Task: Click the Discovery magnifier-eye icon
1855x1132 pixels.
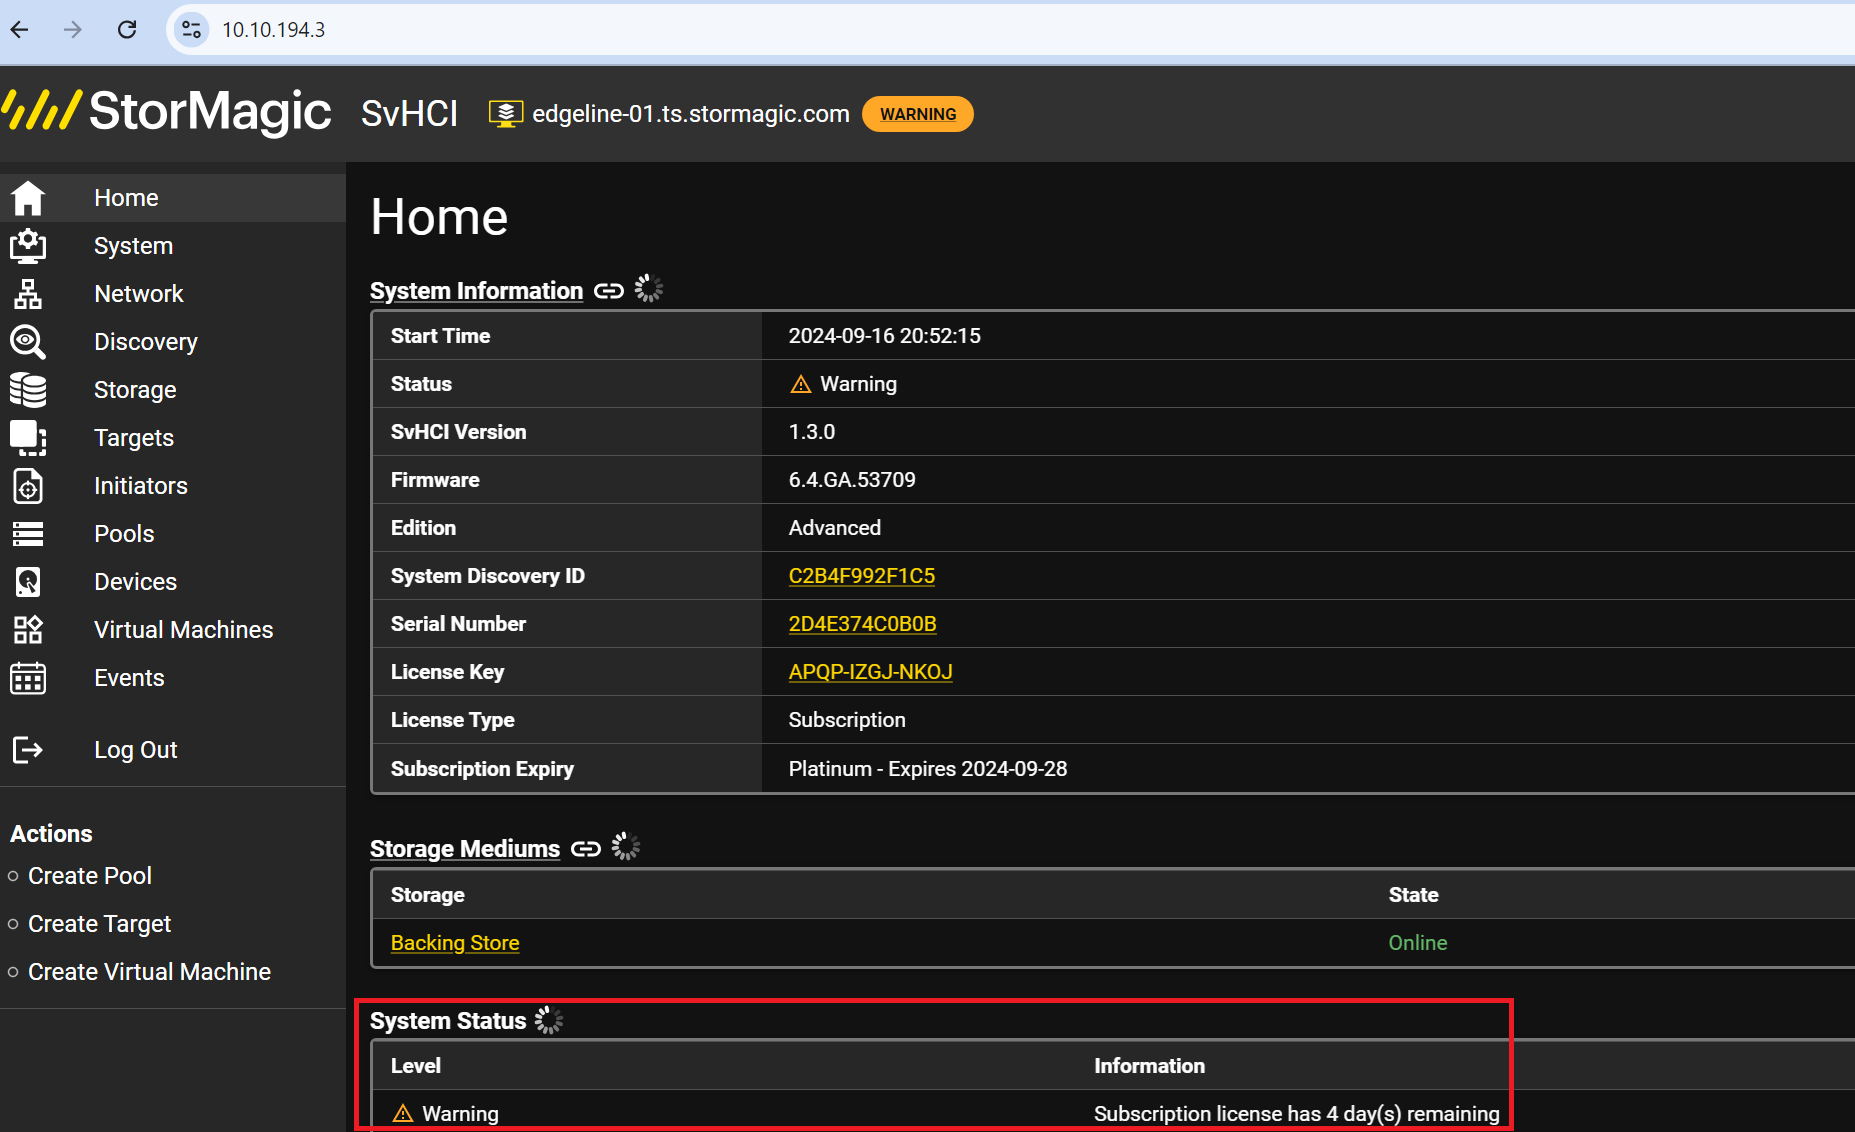Action: click(28, 342)
